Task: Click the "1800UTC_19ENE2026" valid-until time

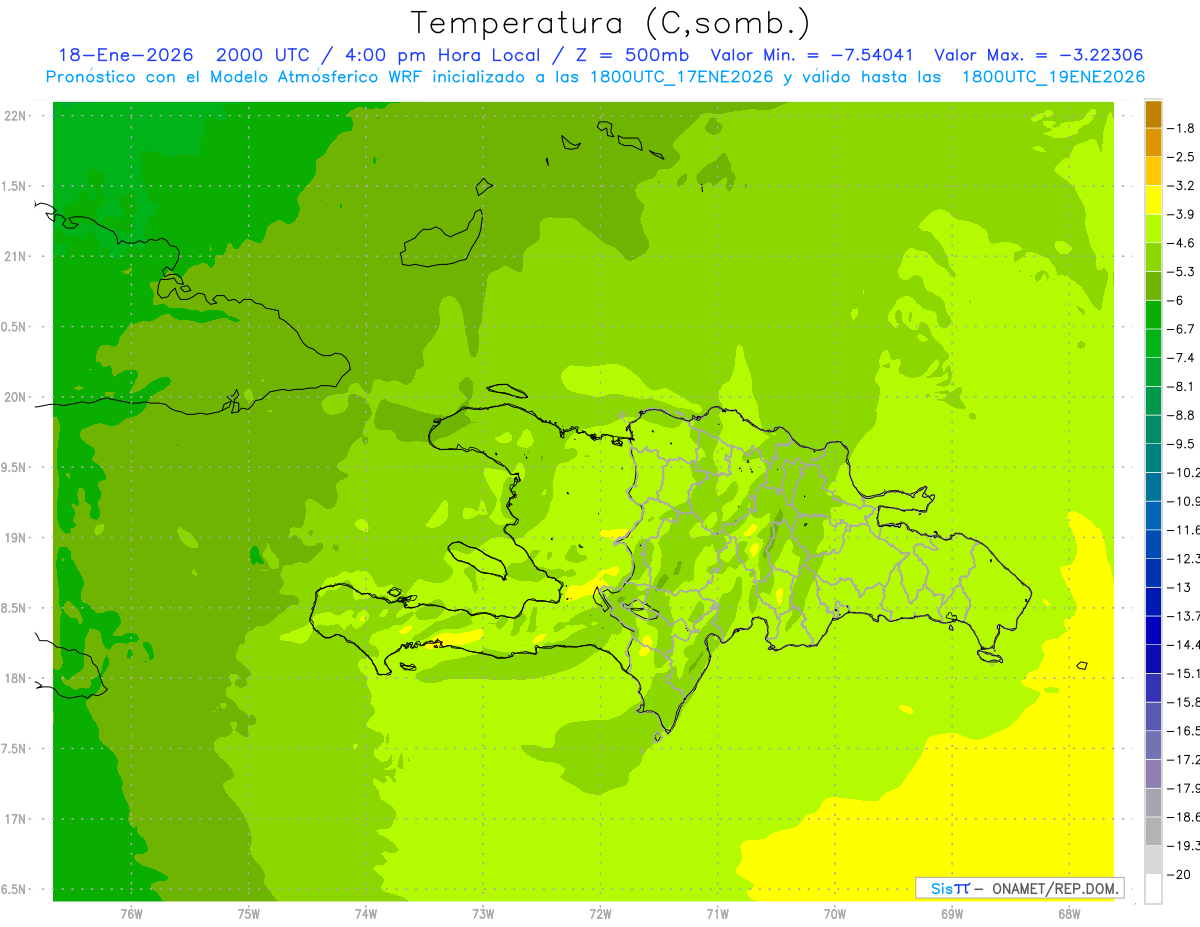Action: tap(1053, 77)
